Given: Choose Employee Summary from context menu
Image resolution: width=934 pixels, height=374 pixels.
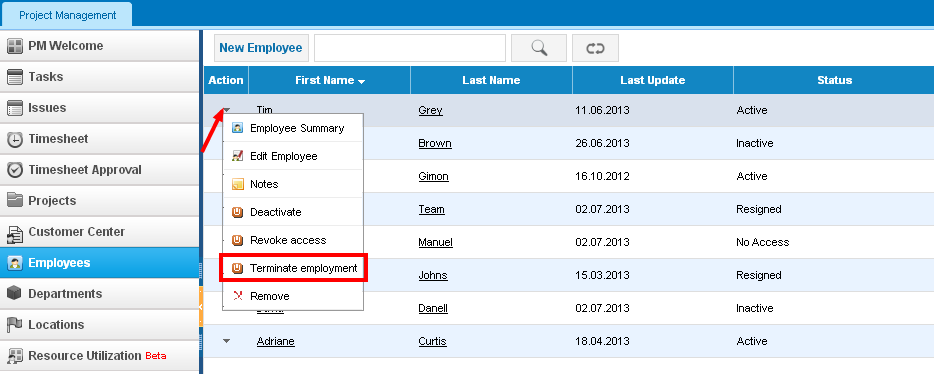Looking at the screenshot, I should coord(293,128).
